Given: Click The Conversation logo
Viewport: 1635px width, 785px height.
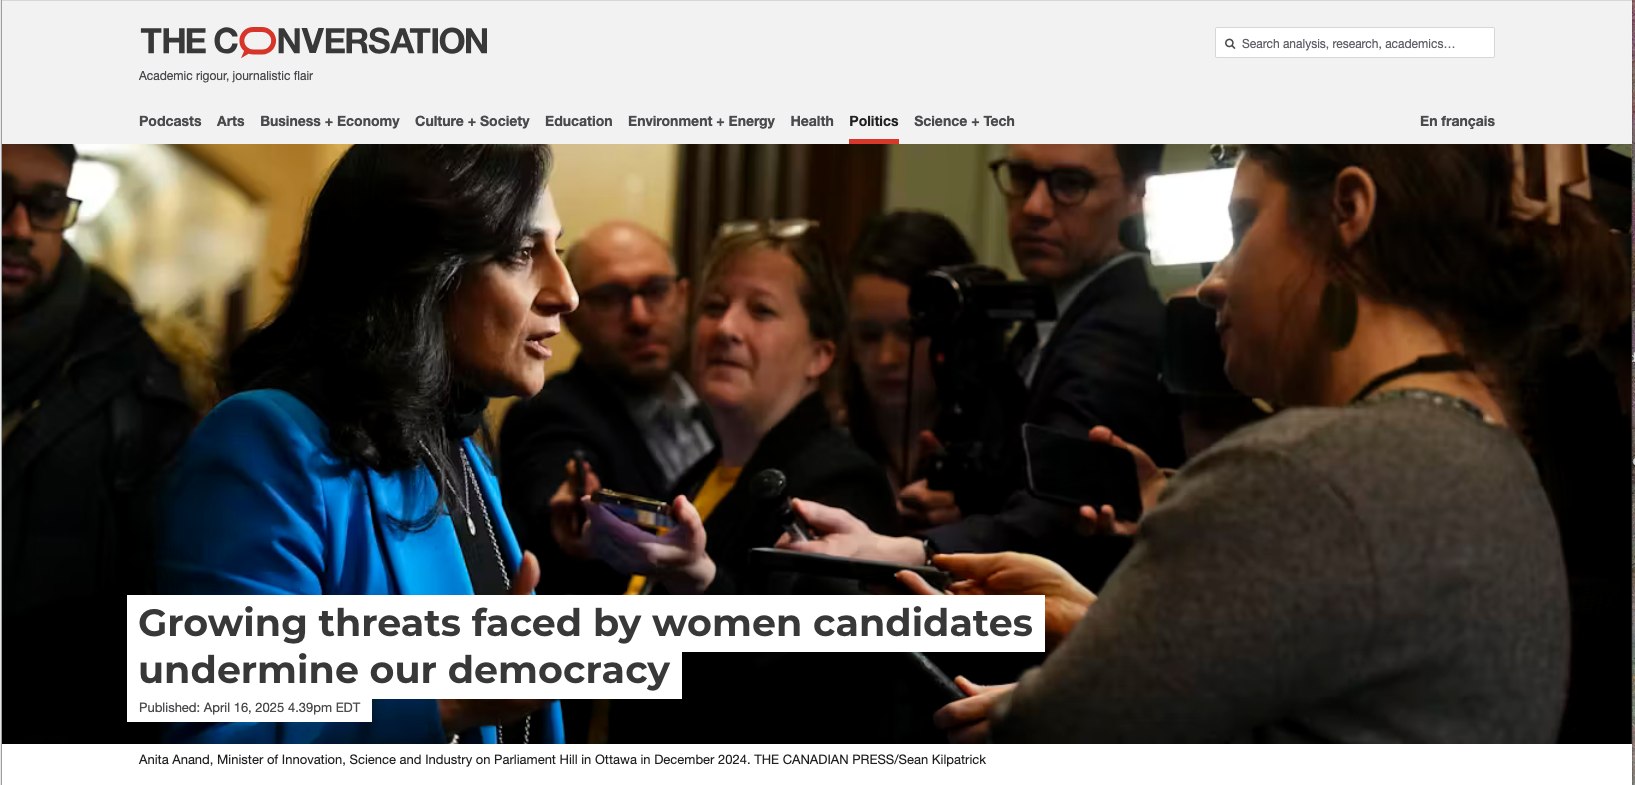Looking at the screenshot, I should click(x=314, y=41).
